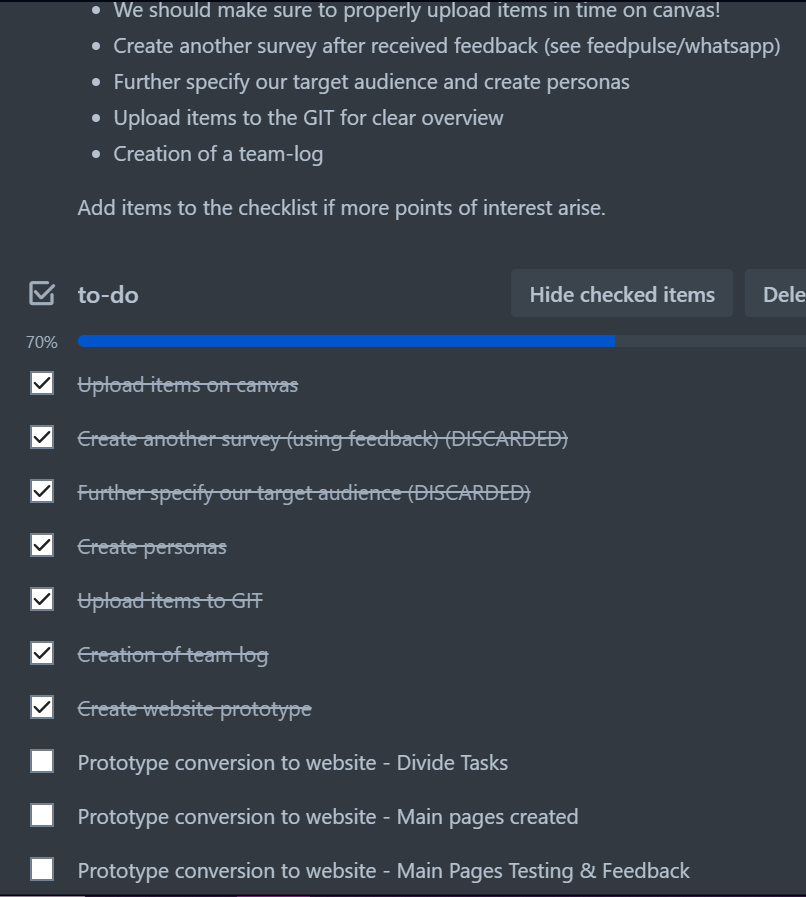Check the Divide Tasks to-do item
The width and height of the screenshot is (806, 897).
point(41,761)
